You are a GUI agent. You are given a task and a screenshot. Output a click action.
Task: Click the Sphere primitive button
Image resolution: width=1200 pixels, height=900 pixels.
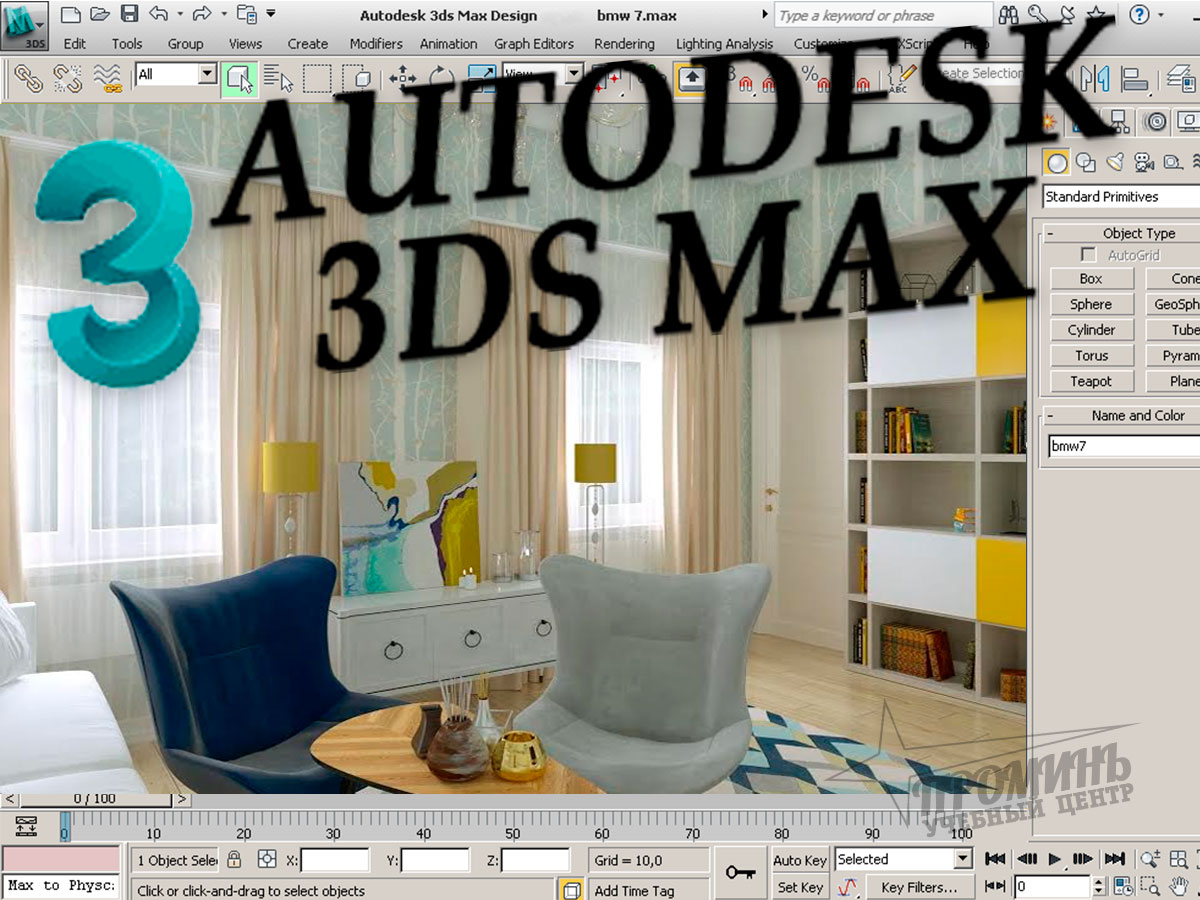(1091, 304)
